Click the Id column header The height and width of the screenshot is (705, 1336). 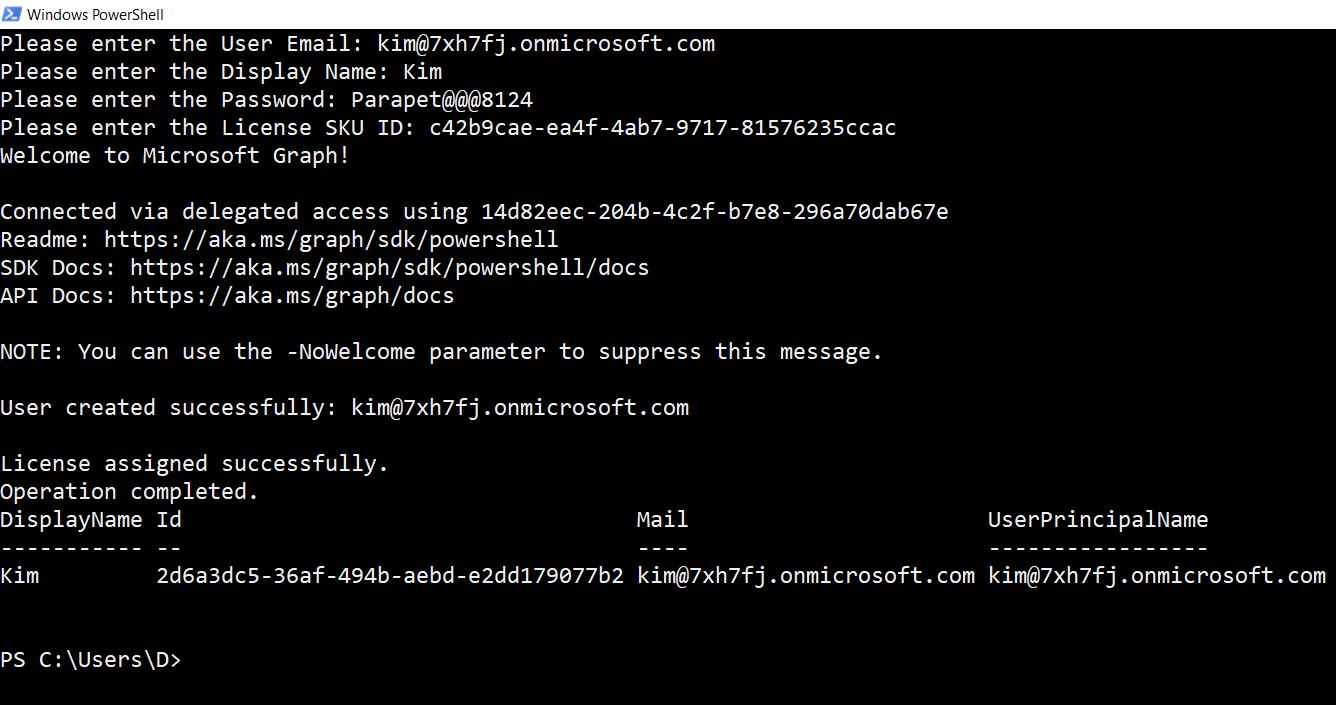(x=169, y=520)
